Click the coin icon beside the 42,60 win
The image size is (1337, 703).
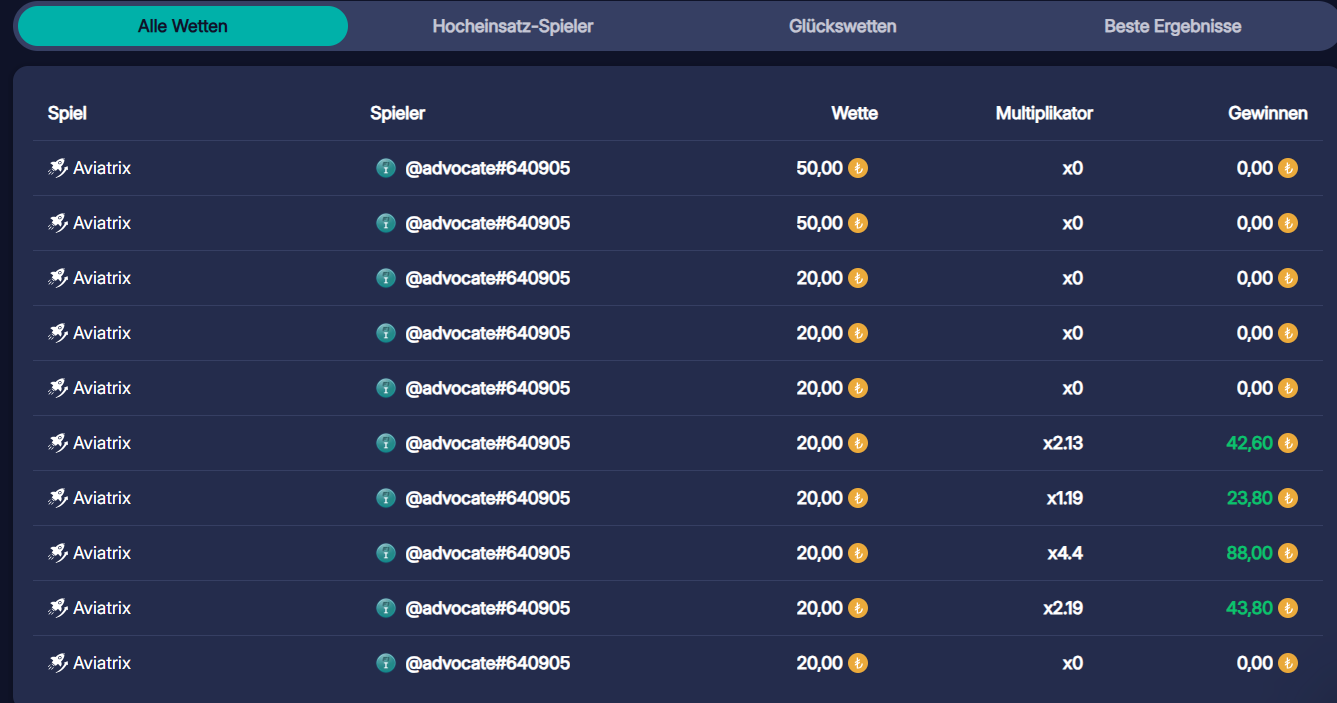point(1288,443)
